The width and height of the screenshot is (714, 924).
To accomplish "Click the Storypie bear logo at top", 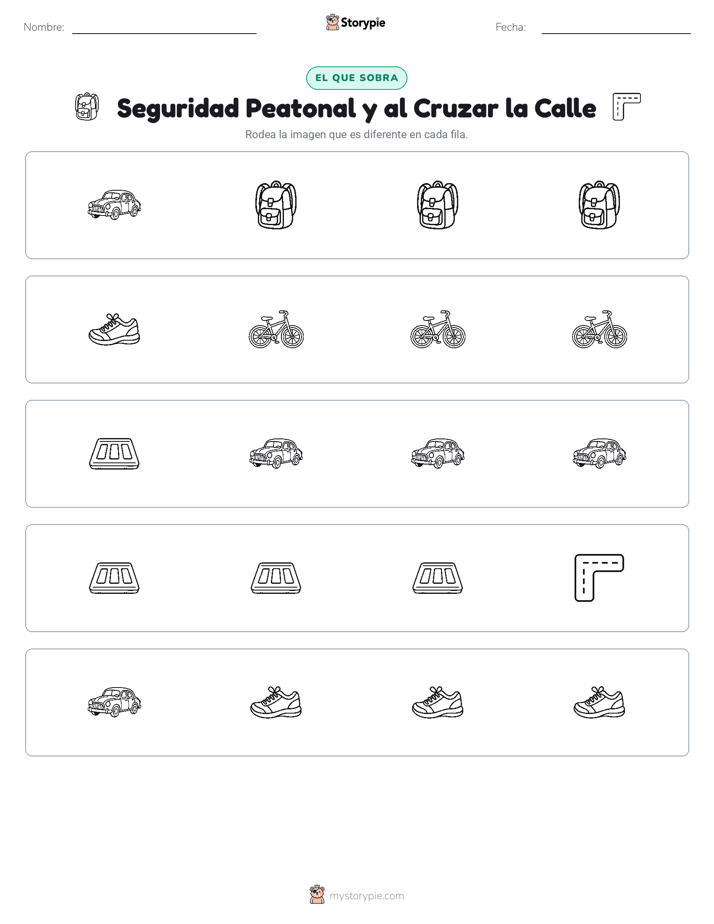I will tap(332, 22).
